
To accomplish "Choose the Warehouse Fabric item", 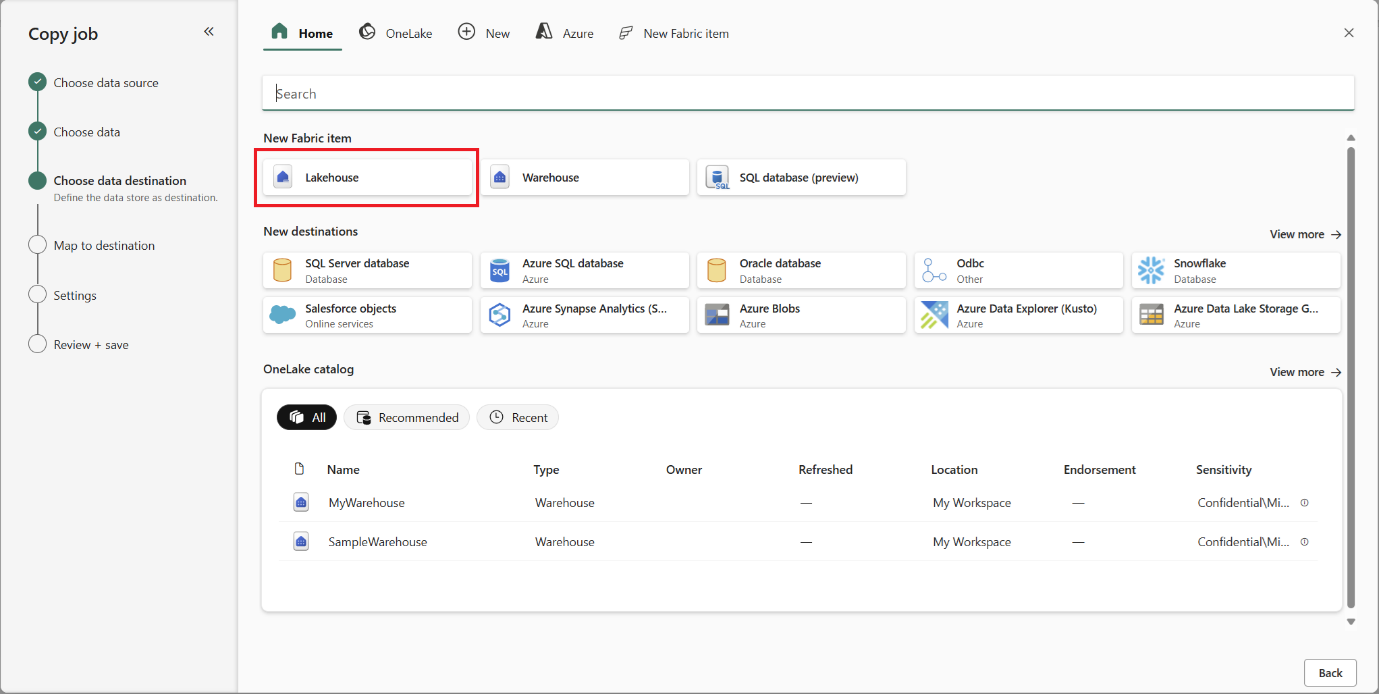I will coord(584,177).
